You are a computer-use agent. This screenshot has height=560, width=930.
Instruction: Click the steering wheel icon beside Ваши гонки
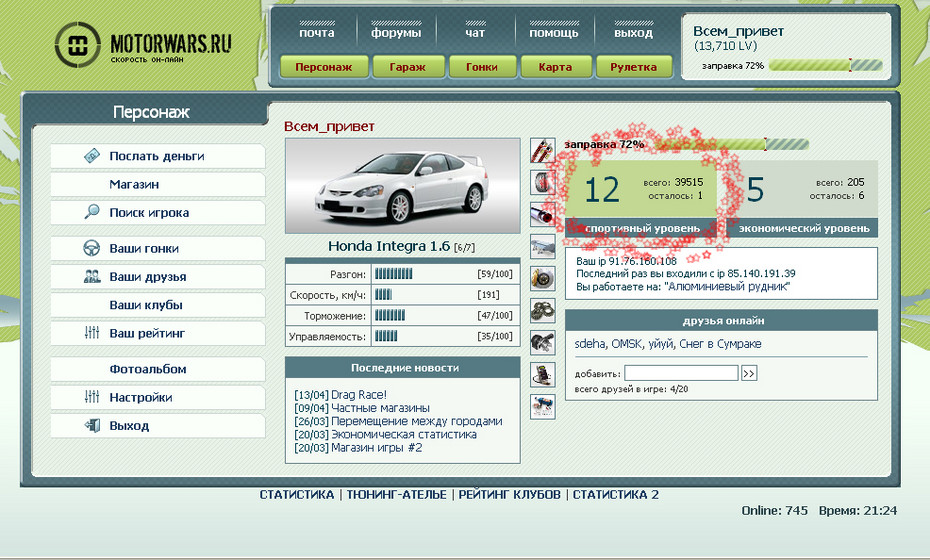(92, 248)
